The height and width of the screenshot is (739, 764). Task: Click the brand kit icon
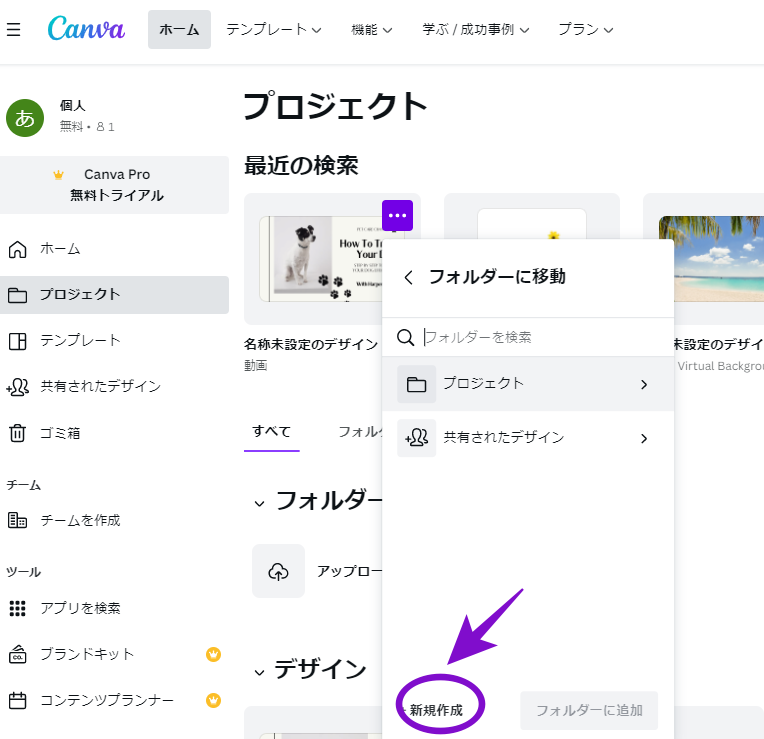[18, 654]
